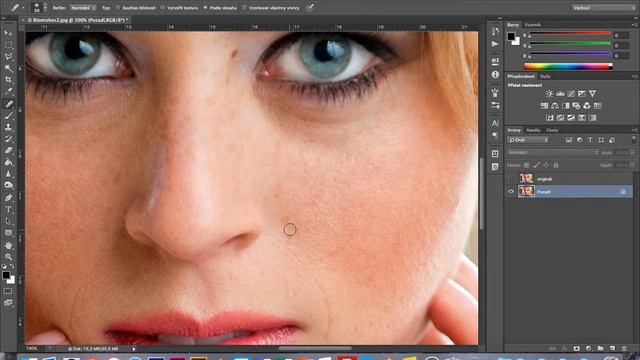Select the Move tool
Screen dimensions: 640x360
click(8, 33)
